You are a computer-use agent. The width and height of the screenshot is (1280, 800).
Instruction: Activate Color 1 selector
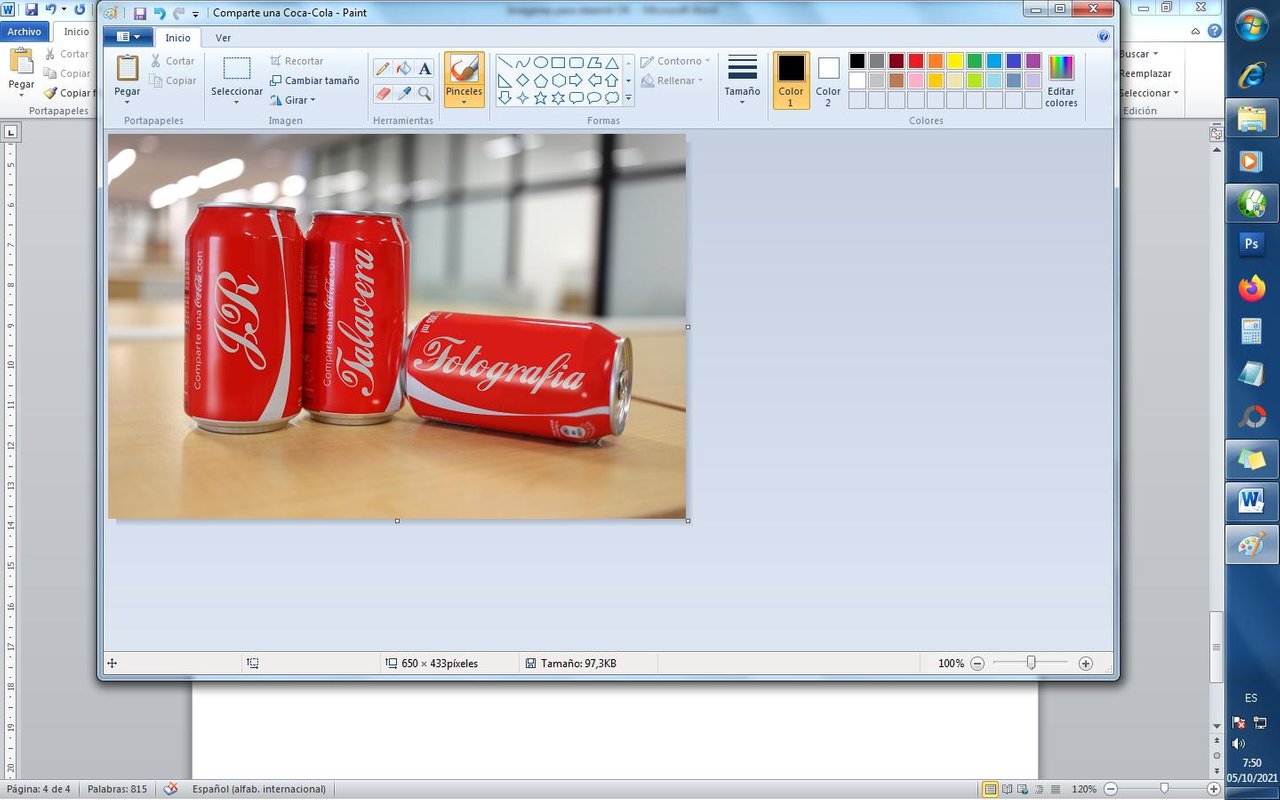pyautogui.click(x=791, y=80)
